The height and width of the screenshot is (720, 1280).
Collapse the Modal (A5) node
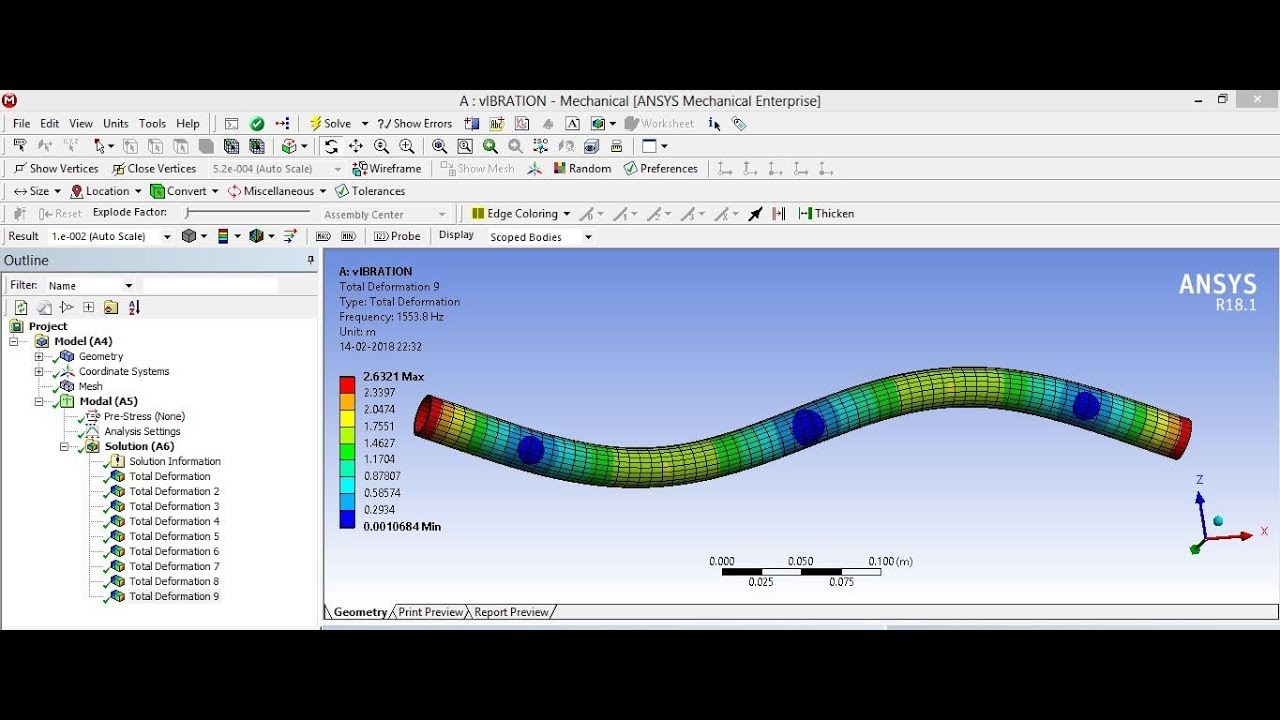39,401
